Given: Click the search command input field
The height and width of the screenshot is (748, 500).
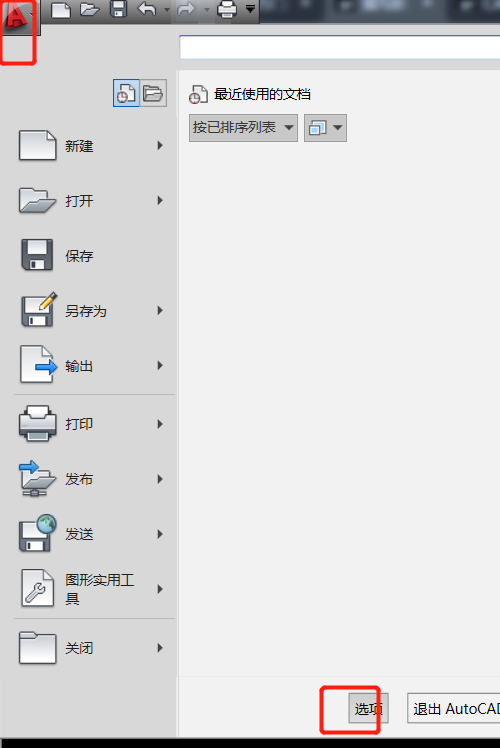Looking at the screenshot, I should 340,47.
